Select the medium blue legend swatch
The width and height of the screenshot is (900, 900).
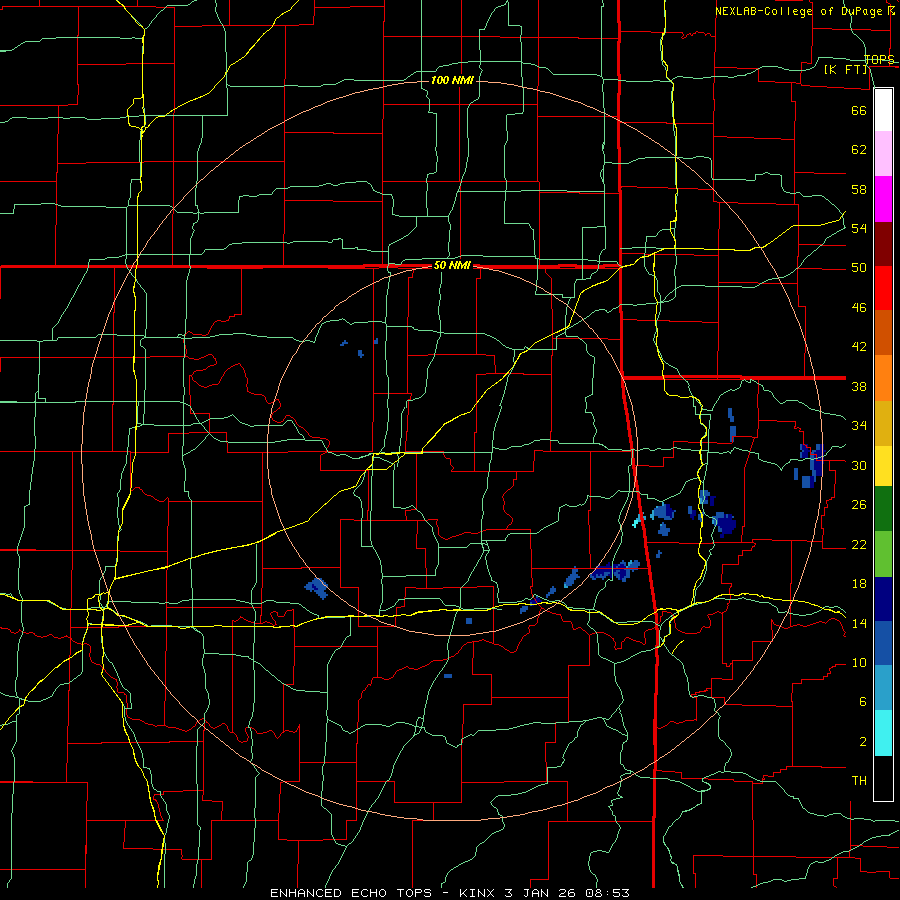(x=883, y=643)
